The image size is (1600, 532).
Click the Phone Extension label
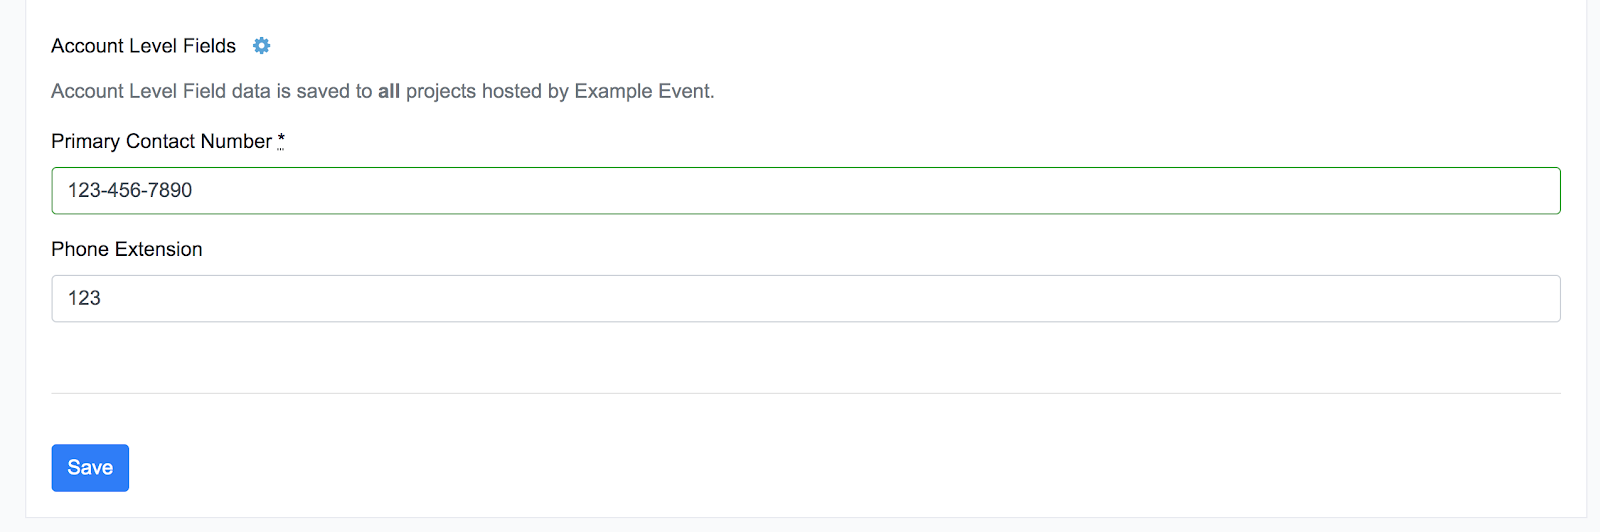coord(127,249)
